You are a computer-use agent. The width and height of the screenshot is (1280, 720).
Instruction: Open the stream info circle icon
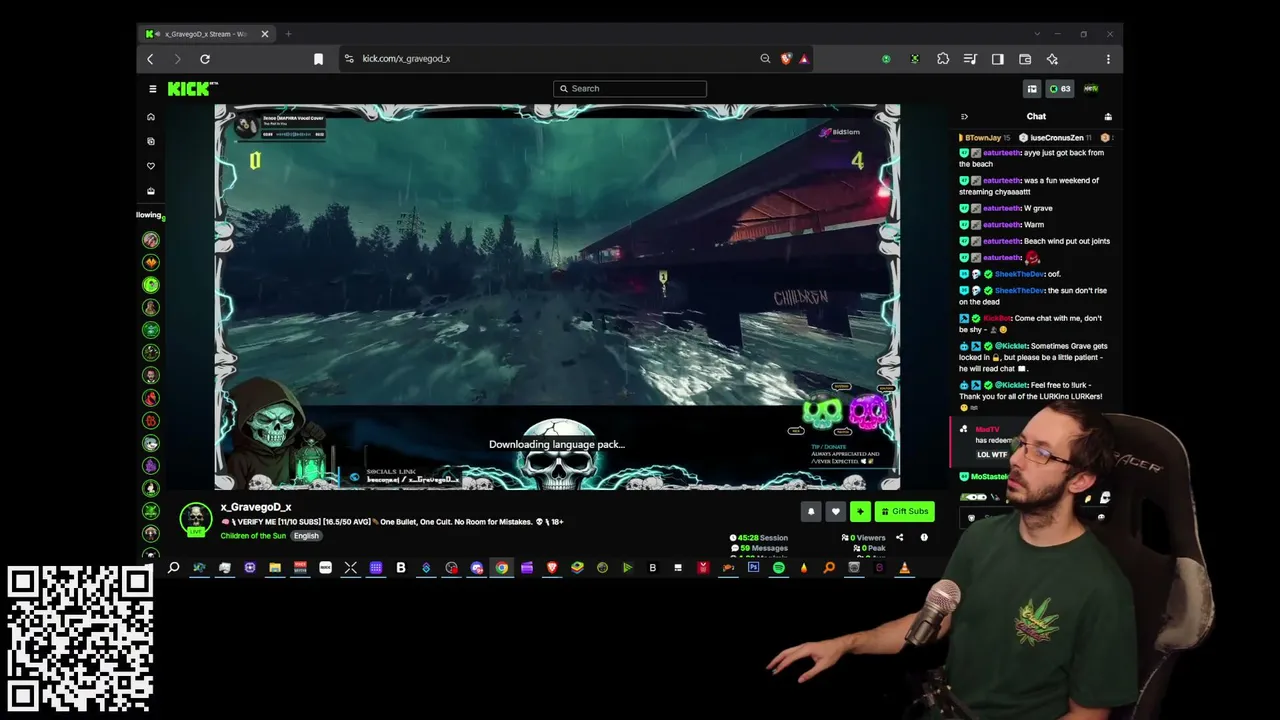click(x=924, y=538)
